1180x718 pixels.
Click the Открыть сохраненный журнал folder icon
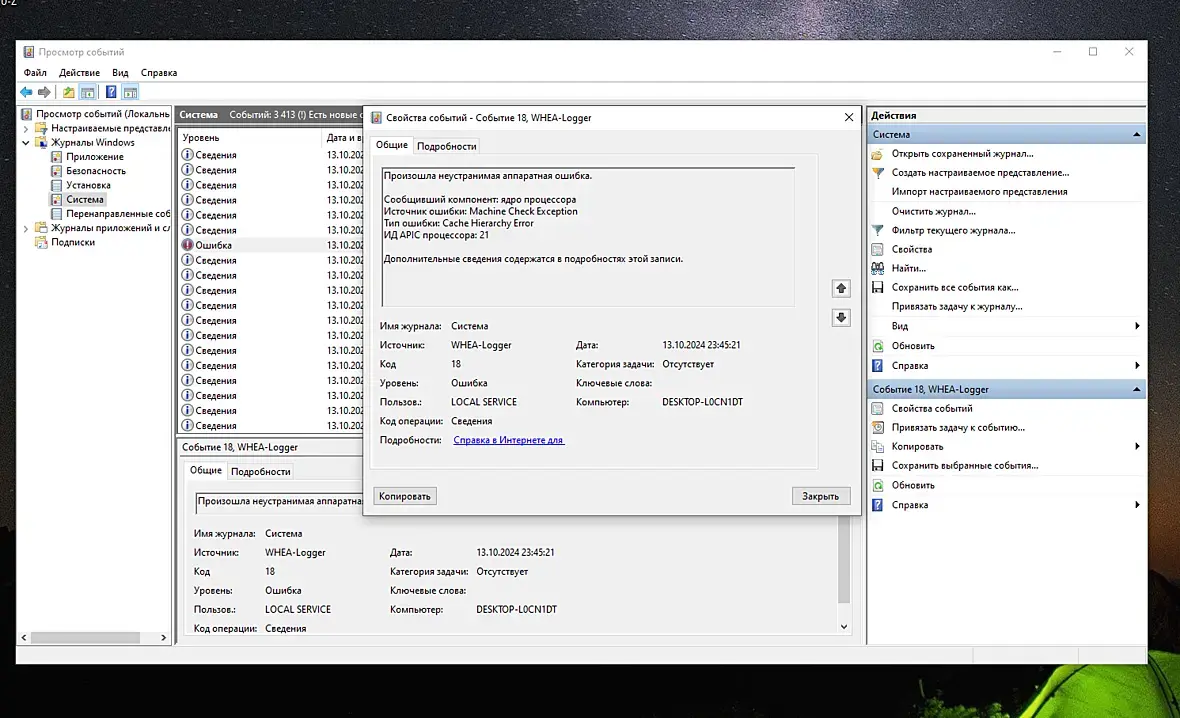tap(877, 154)
